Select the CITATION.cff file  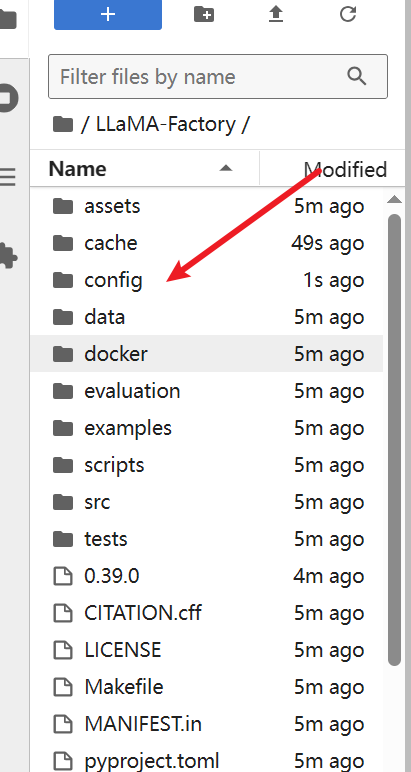tap(207, 613)
